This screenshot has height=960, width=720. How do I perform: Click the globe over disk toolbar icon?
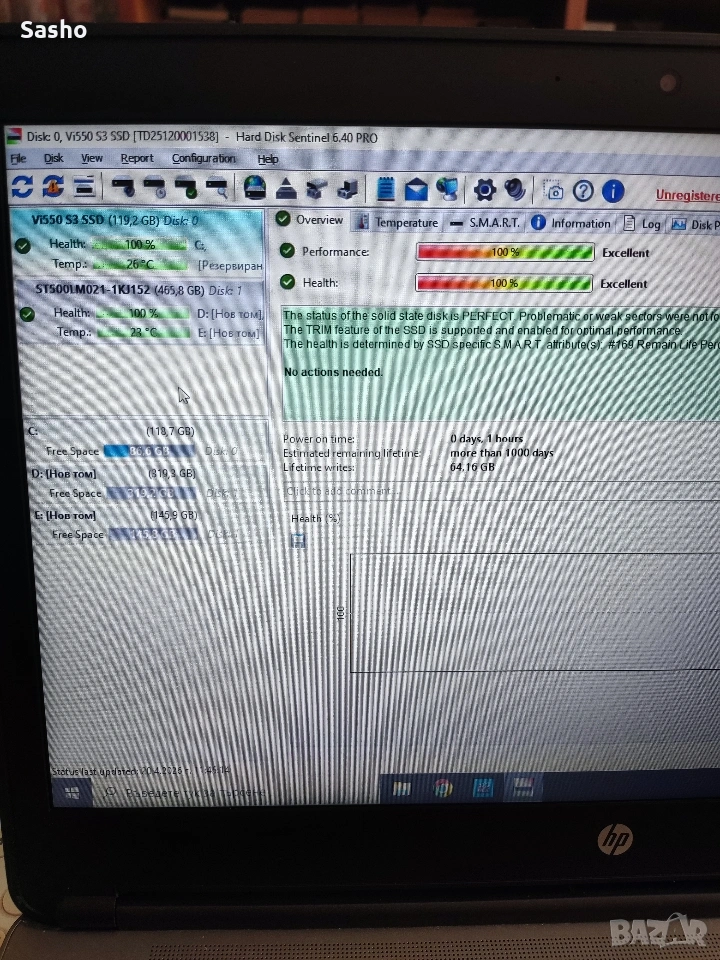click(x=255, y=188)
